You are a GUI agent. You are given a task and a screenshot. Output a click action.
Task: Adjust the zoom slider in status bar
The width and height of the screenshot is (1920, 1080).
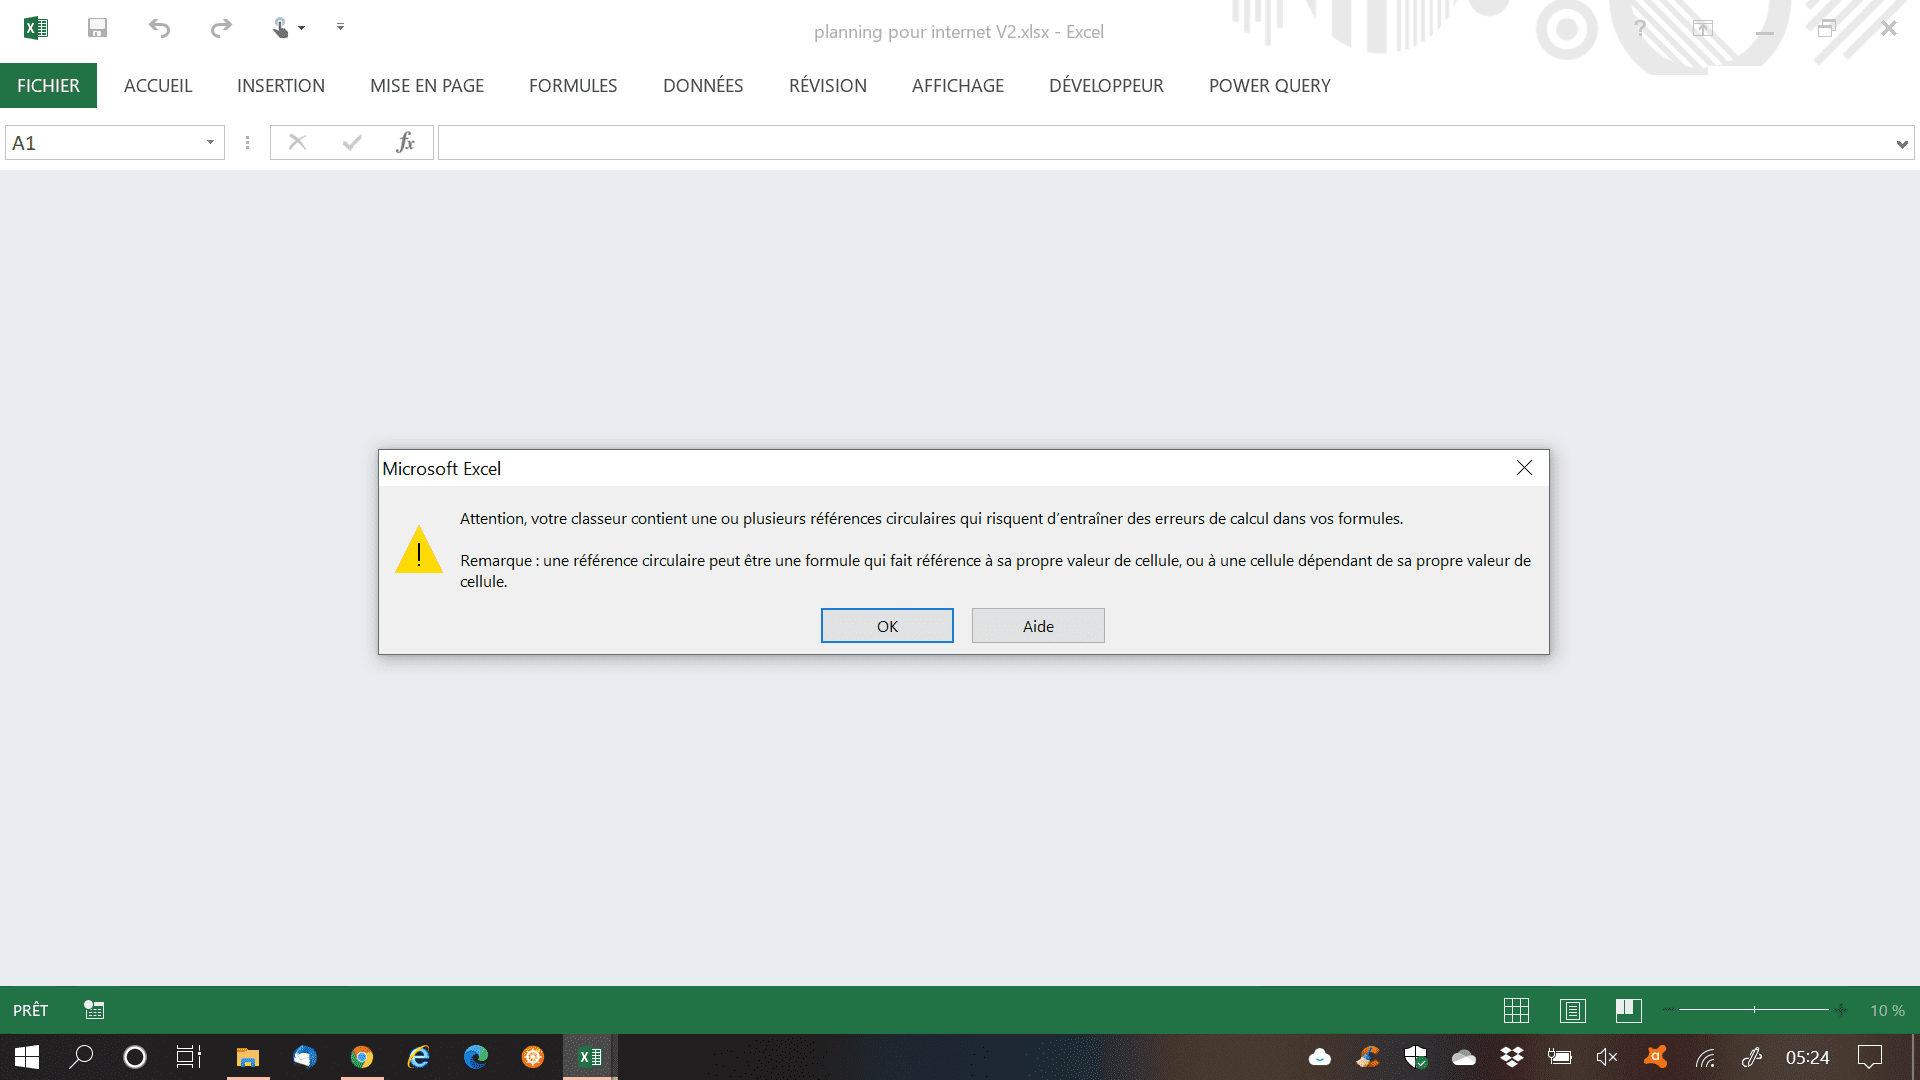1754,1010
